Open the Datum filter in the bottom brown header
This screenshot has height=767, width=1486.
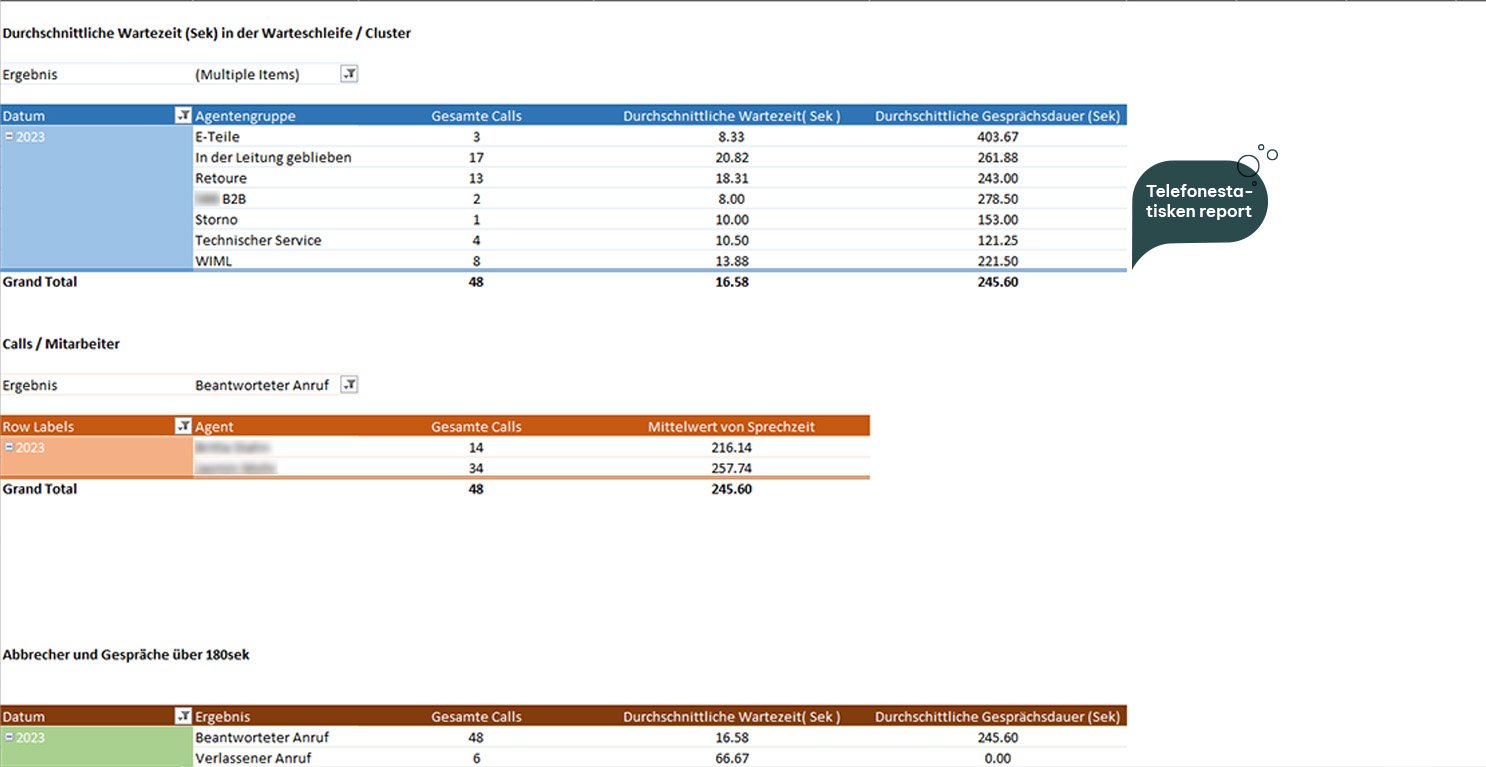click(183, 716)
